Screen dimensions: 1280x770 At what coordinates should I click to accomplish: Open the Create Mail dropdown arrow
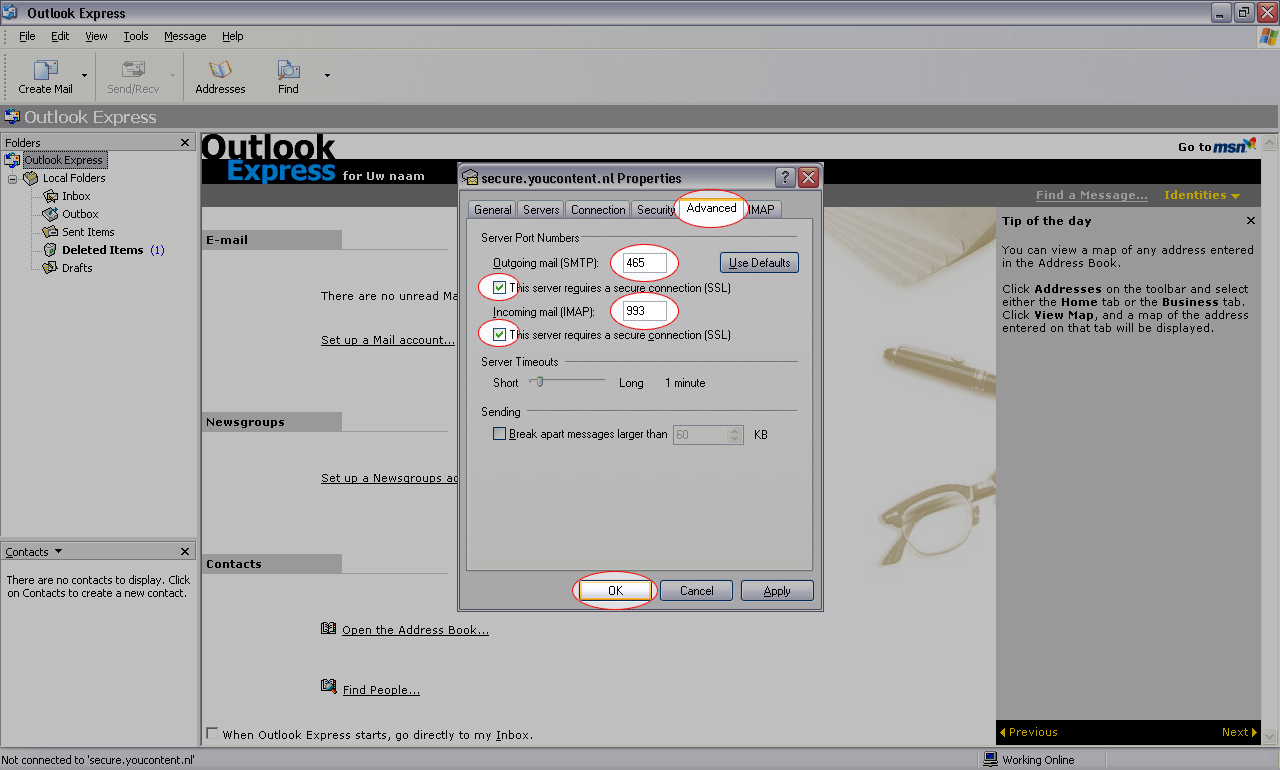(x=84, y=75)
